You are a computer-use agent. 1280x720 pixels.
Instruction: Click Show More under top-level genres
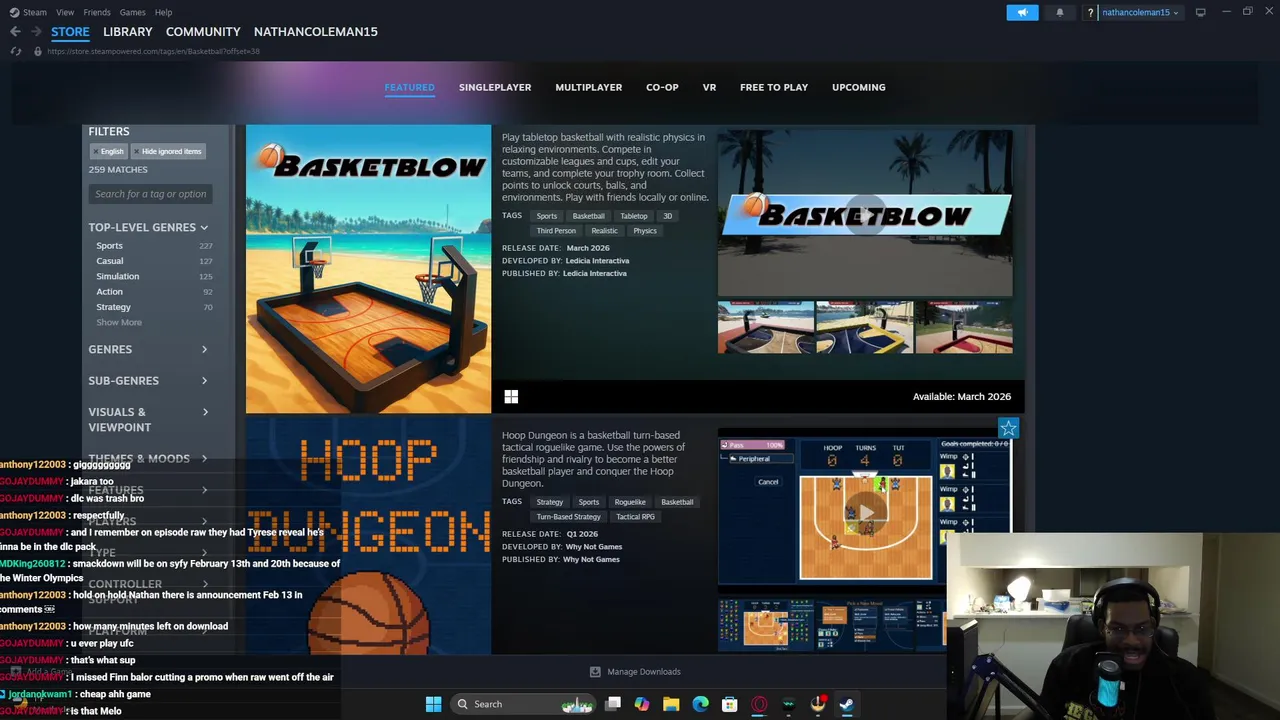(x=119, y=322)
